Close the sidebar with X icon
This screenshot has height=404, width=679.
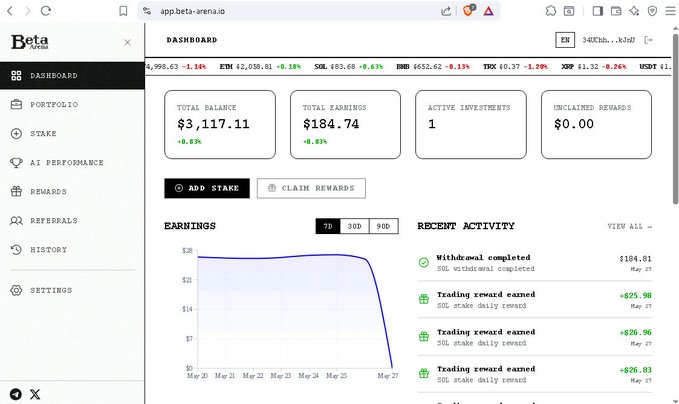pos(127,42)
